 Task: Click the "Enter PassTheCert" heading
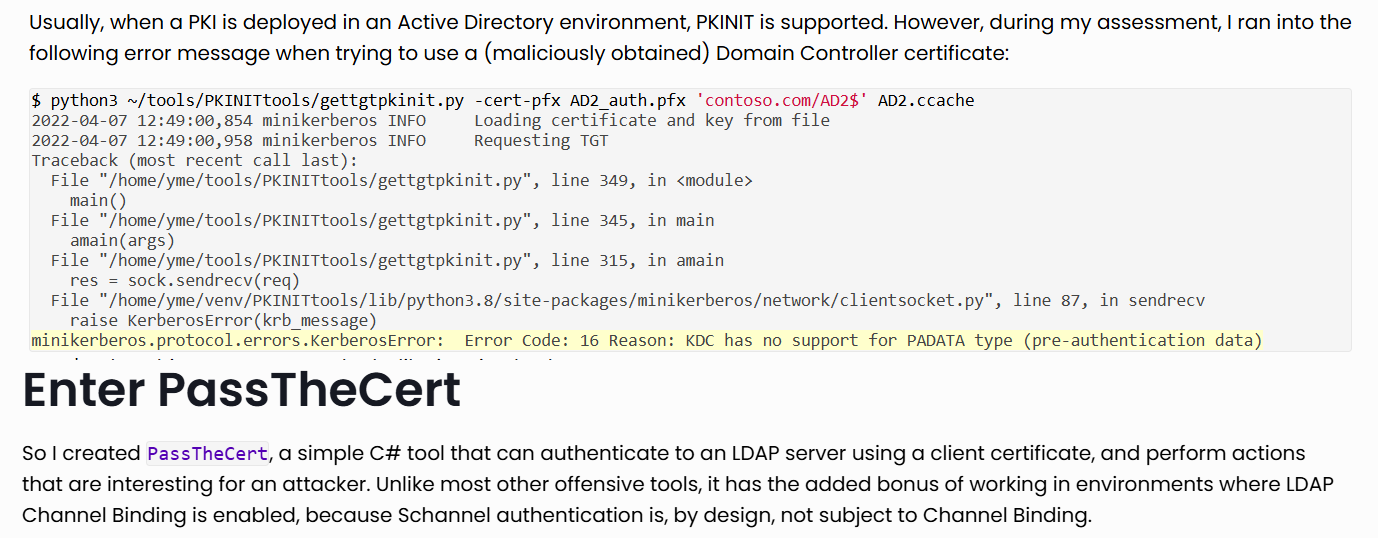(x=241, y=391)
